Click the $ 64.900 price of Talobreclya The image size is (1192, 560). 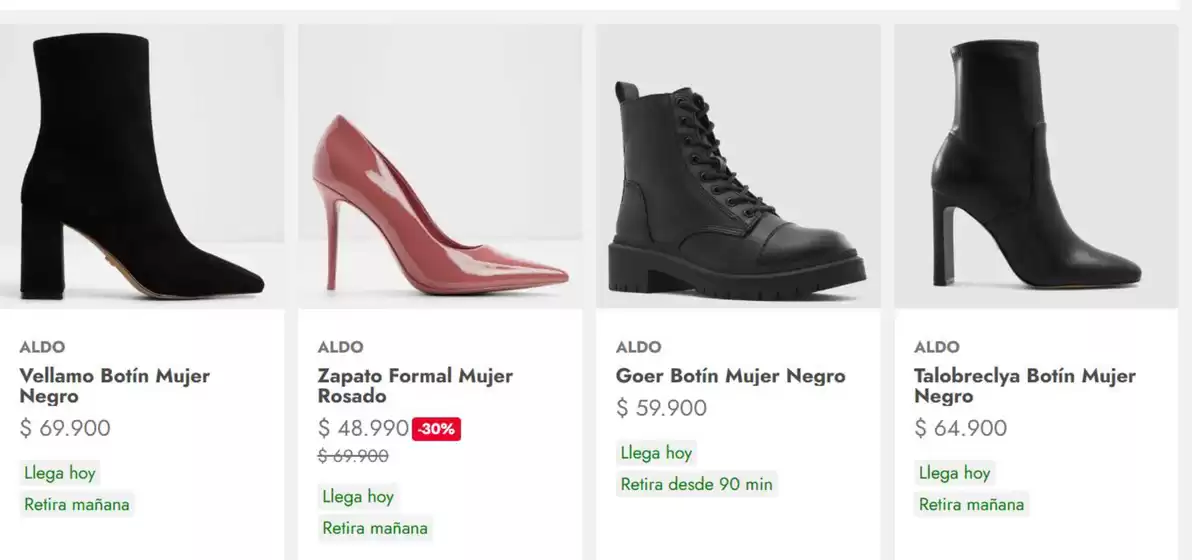pyautogui.click(x=960, y=428)
